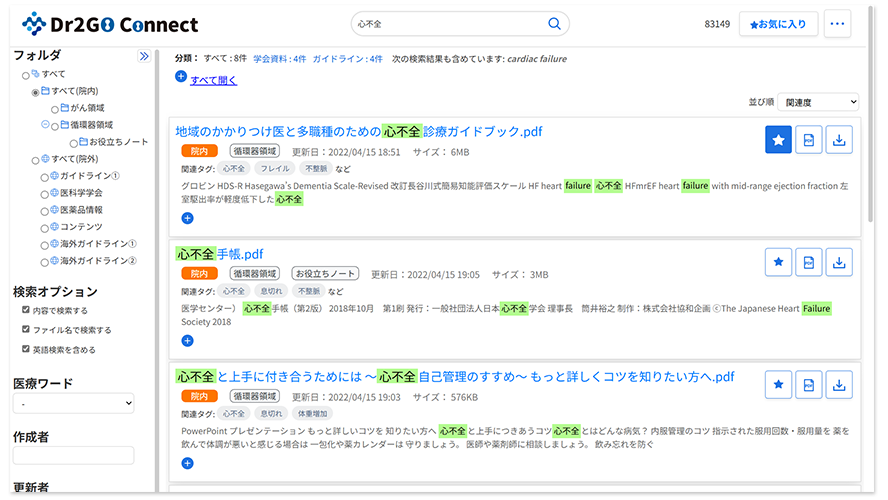The image size is (888, 500).
Task: Download the 心不全と上手に付き合うためには file
Action: [x=839, y=385]
